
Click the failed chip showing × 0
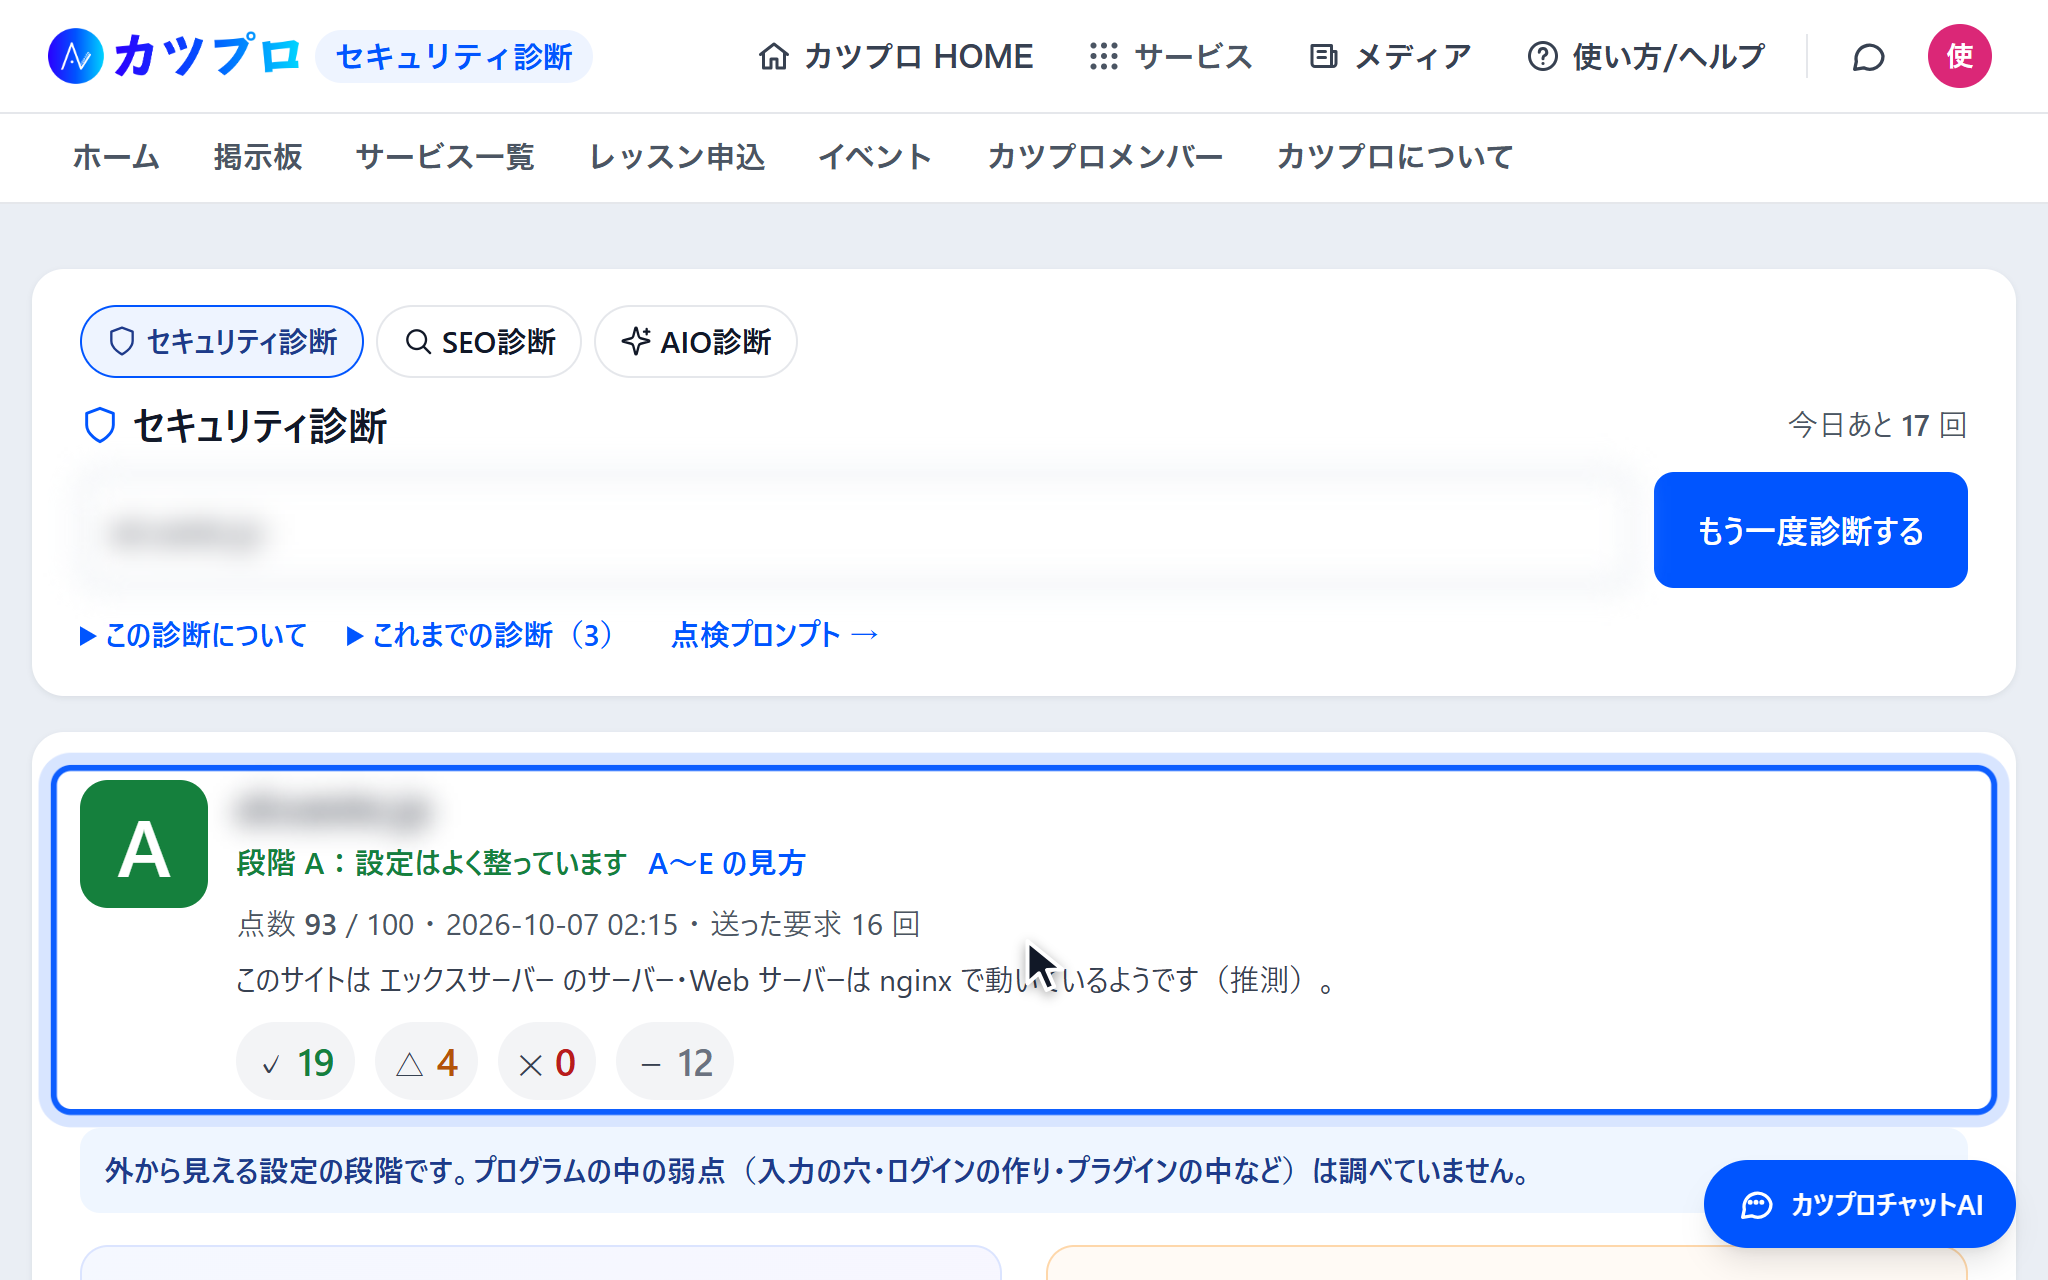pyautogui.click(x=547, y=1062)
